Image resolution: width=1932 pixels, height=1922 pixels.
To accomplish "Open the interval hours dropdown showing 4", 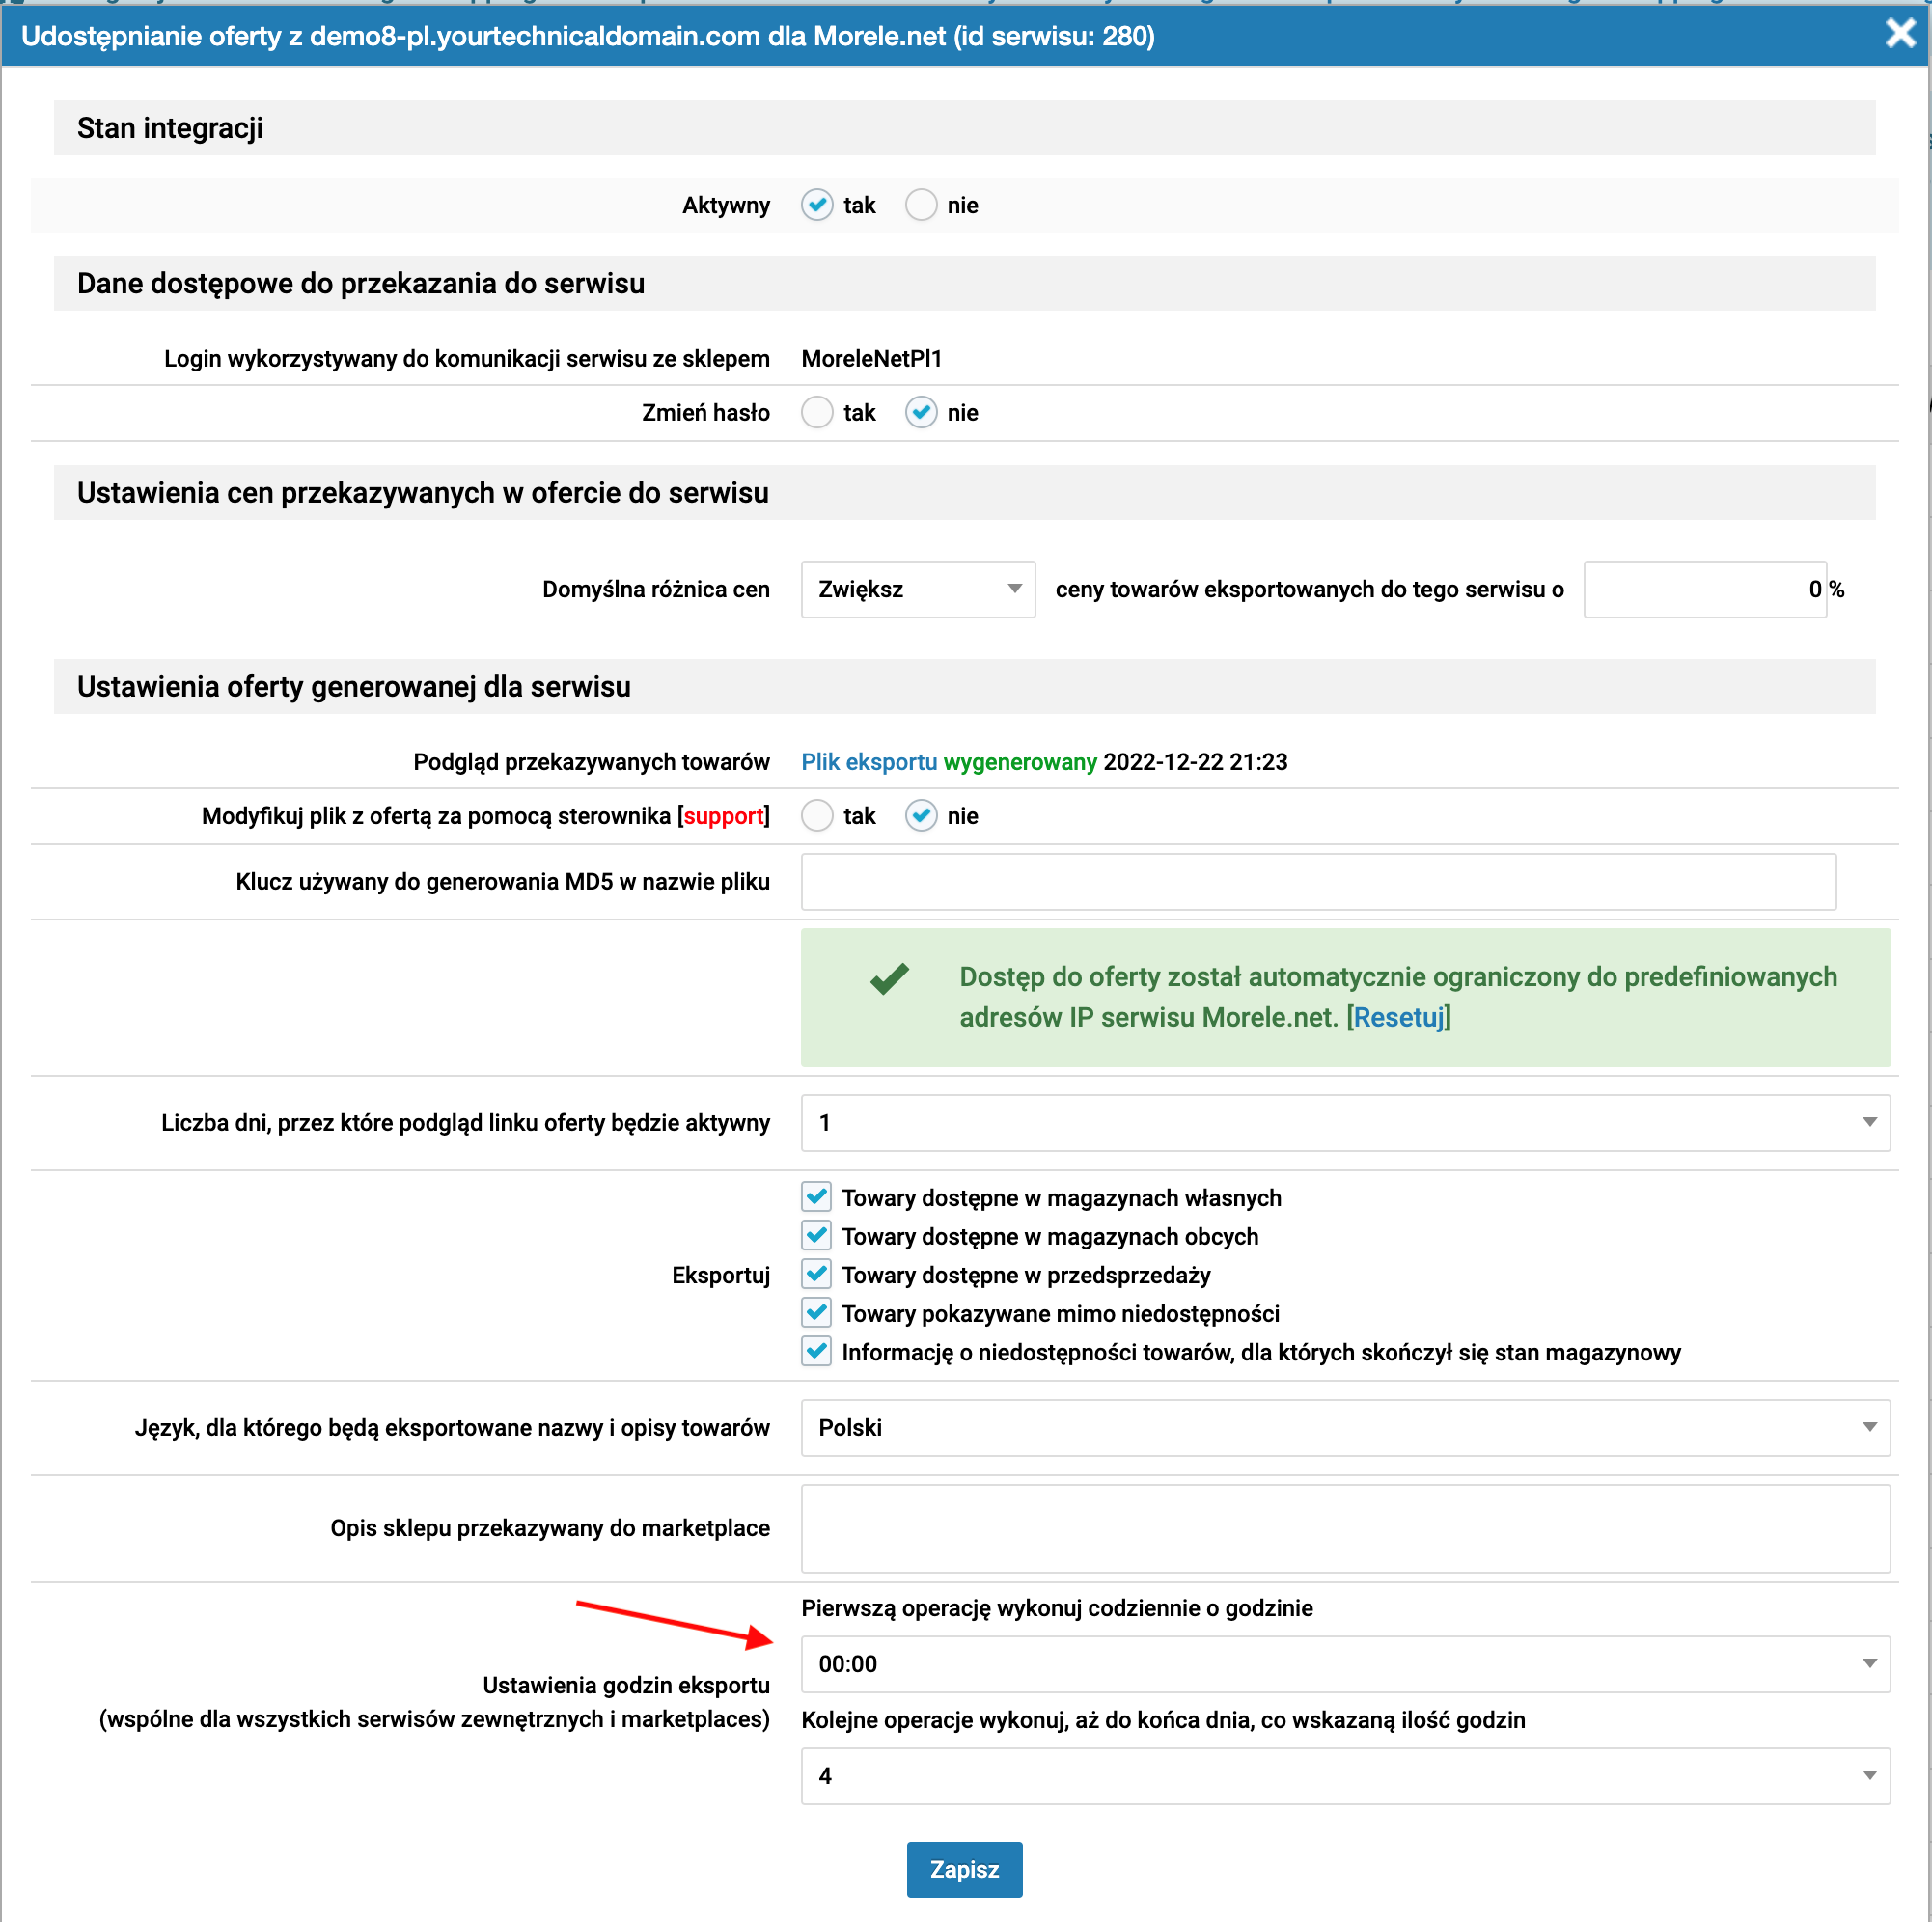I will (x=1345, y=1776).
